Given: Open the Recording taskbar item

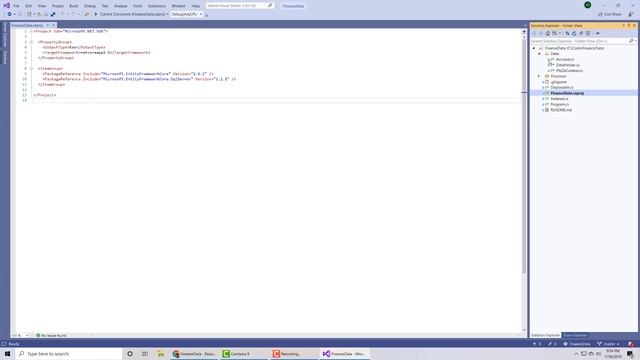Looking at the screenshot, I should point(293,354).
